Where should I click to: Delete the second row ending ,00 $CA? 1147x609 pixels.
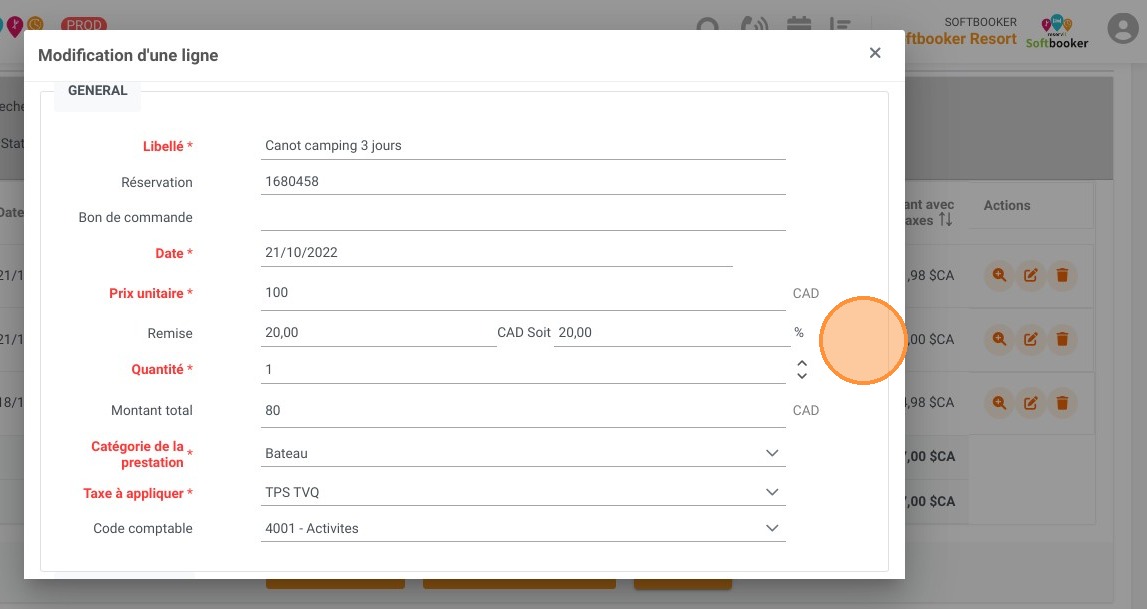(x=1062, y=339)
